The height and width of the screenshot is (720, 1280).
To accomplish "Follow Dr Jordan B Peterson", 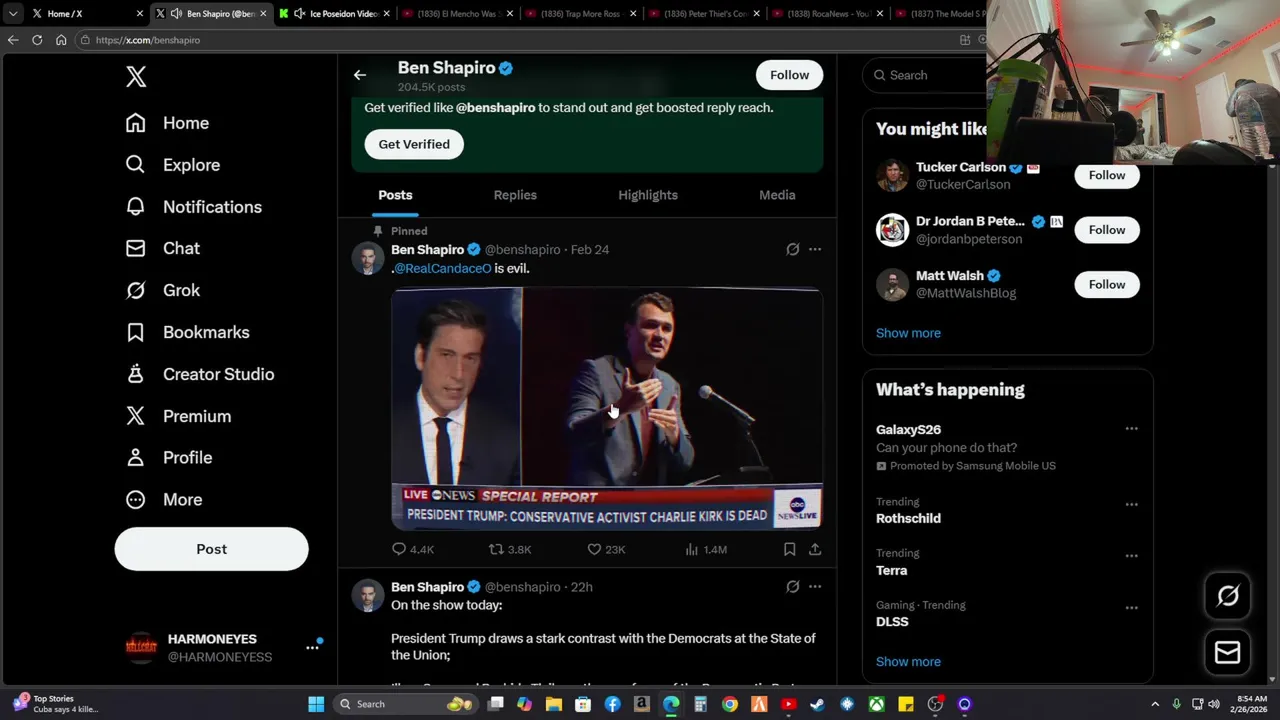I will 1107,230.
